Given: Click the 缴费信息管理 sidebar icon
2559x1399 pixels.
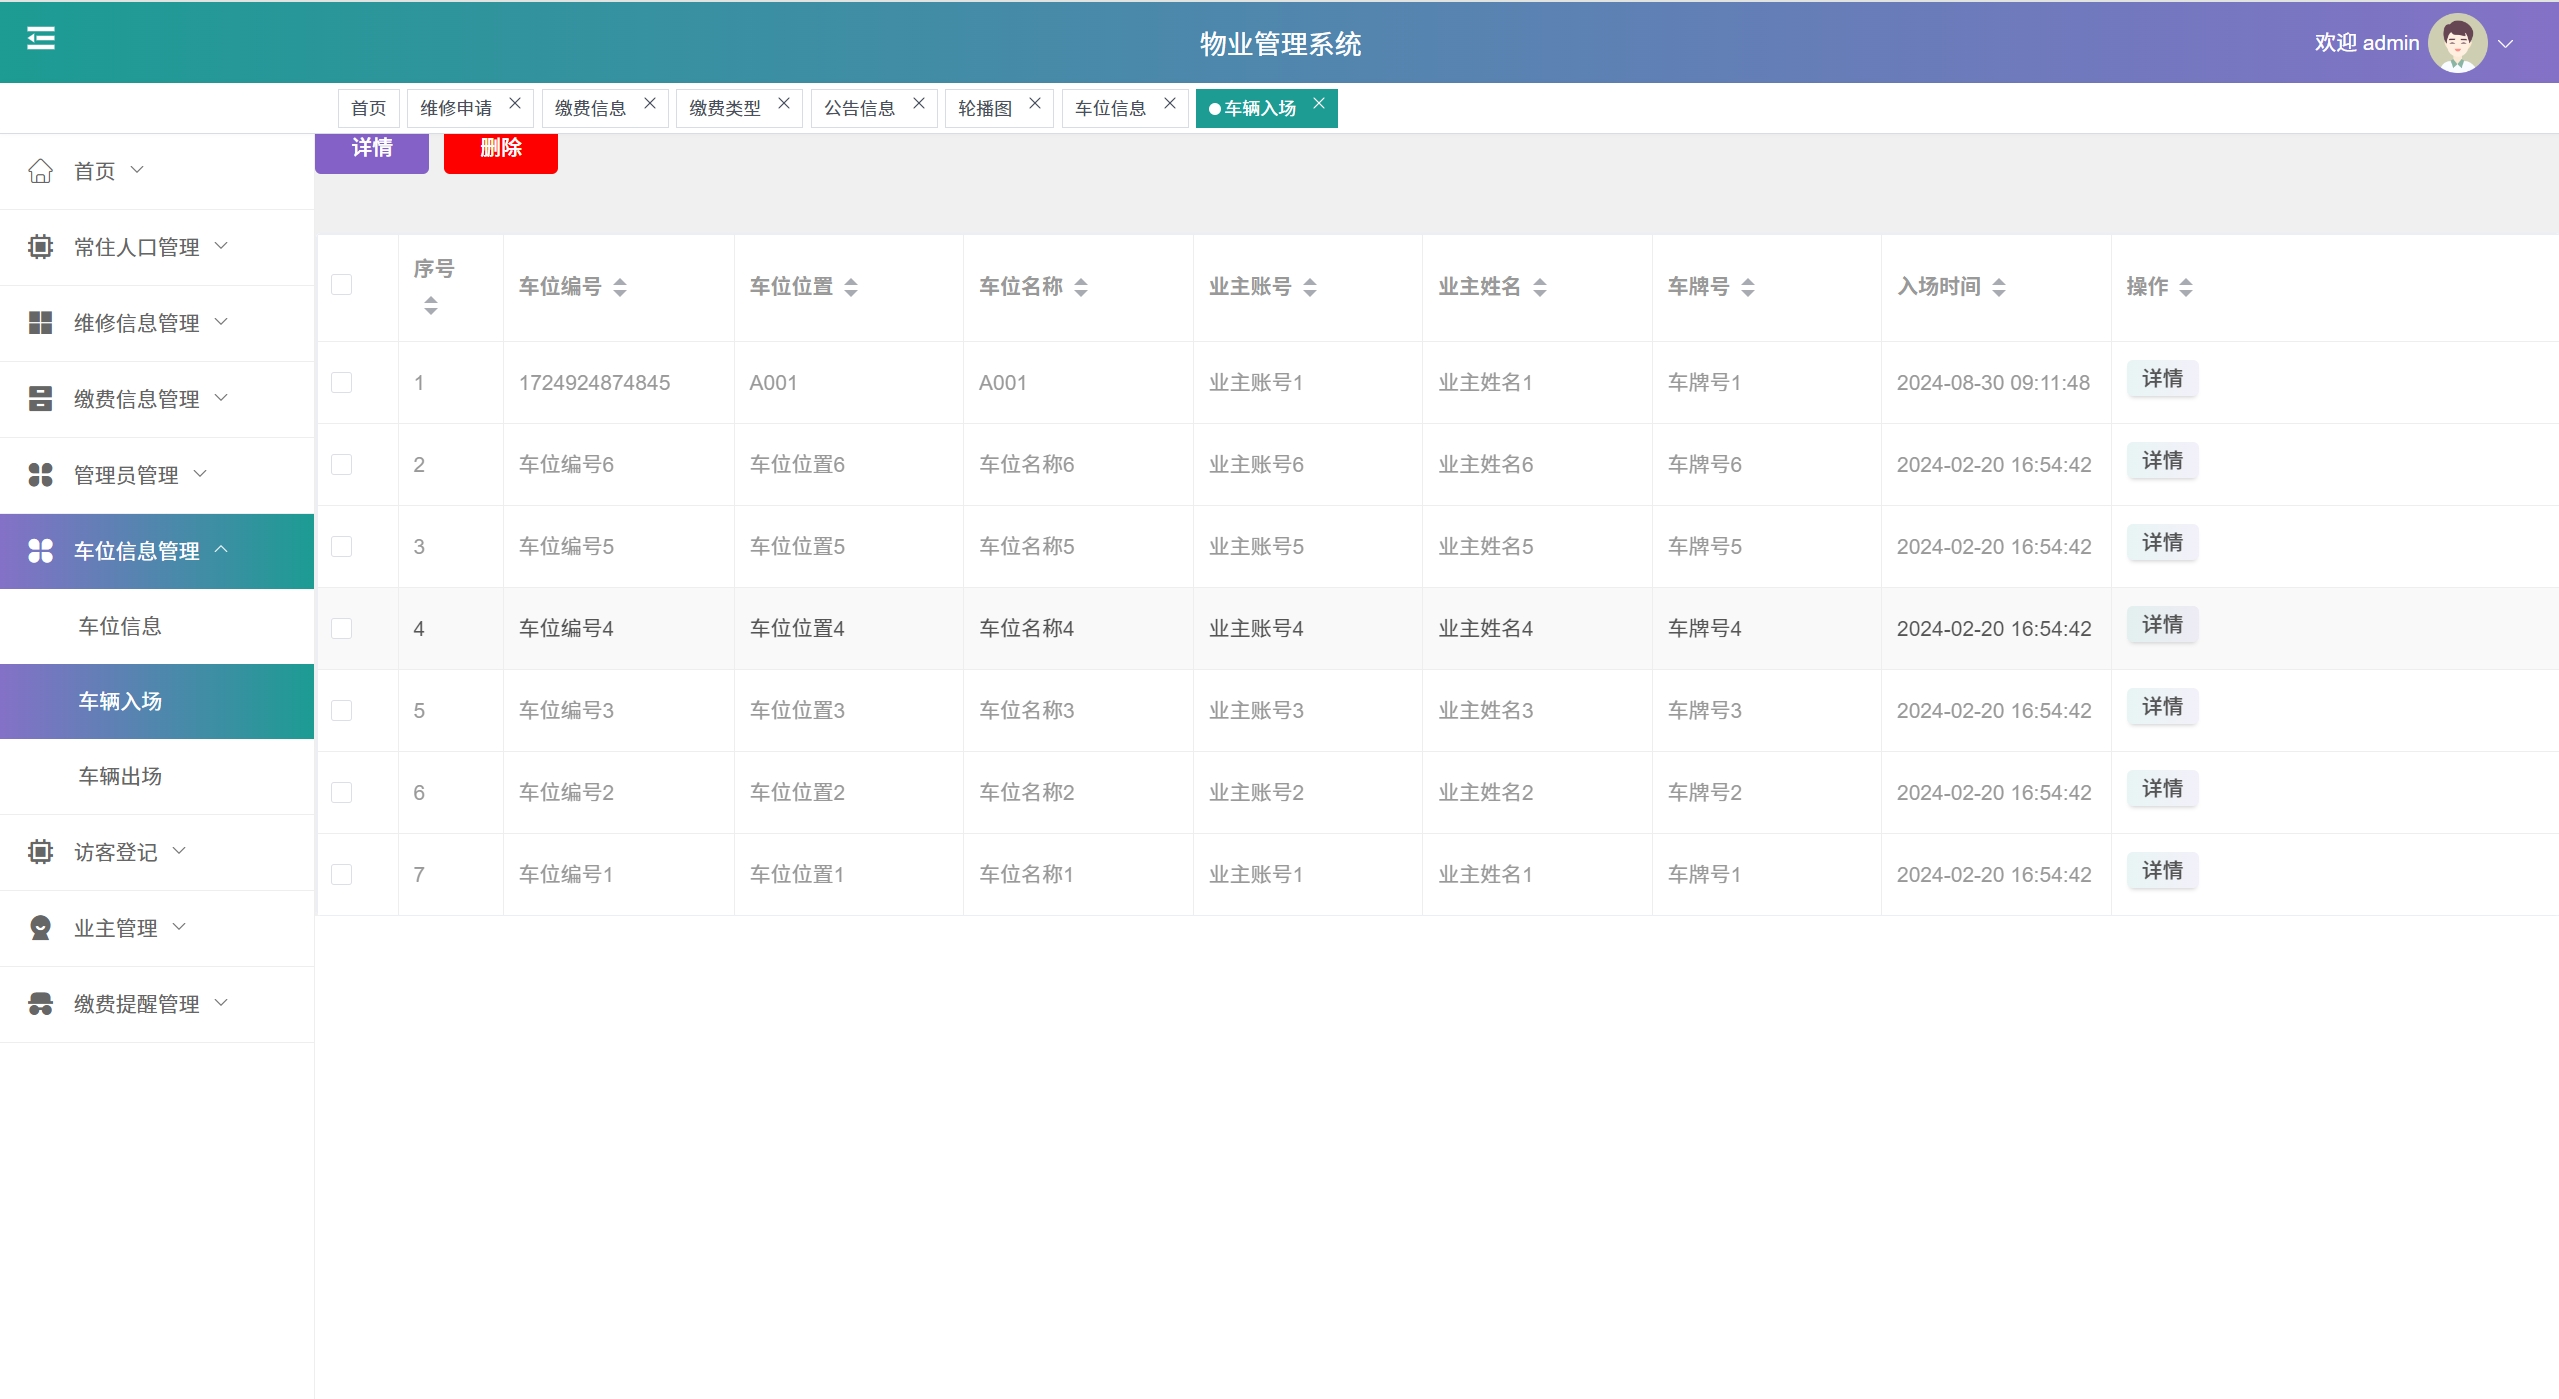Looking at the screenshot, I should [40, 399].
